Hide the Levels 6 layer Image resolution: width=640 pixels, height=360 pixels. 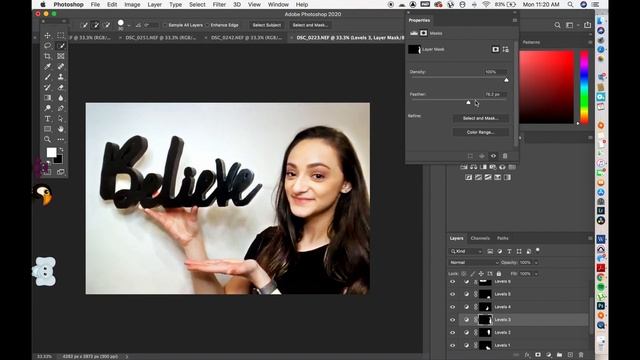(452, 282)
